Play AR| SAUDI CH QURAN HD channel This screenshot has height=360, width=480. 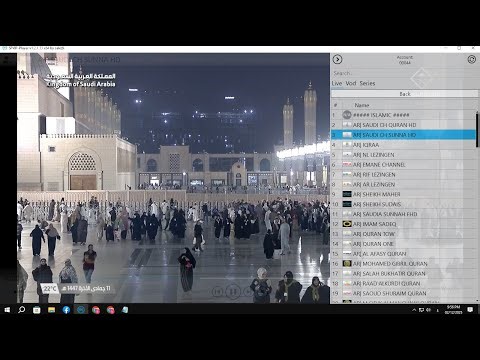403,125
